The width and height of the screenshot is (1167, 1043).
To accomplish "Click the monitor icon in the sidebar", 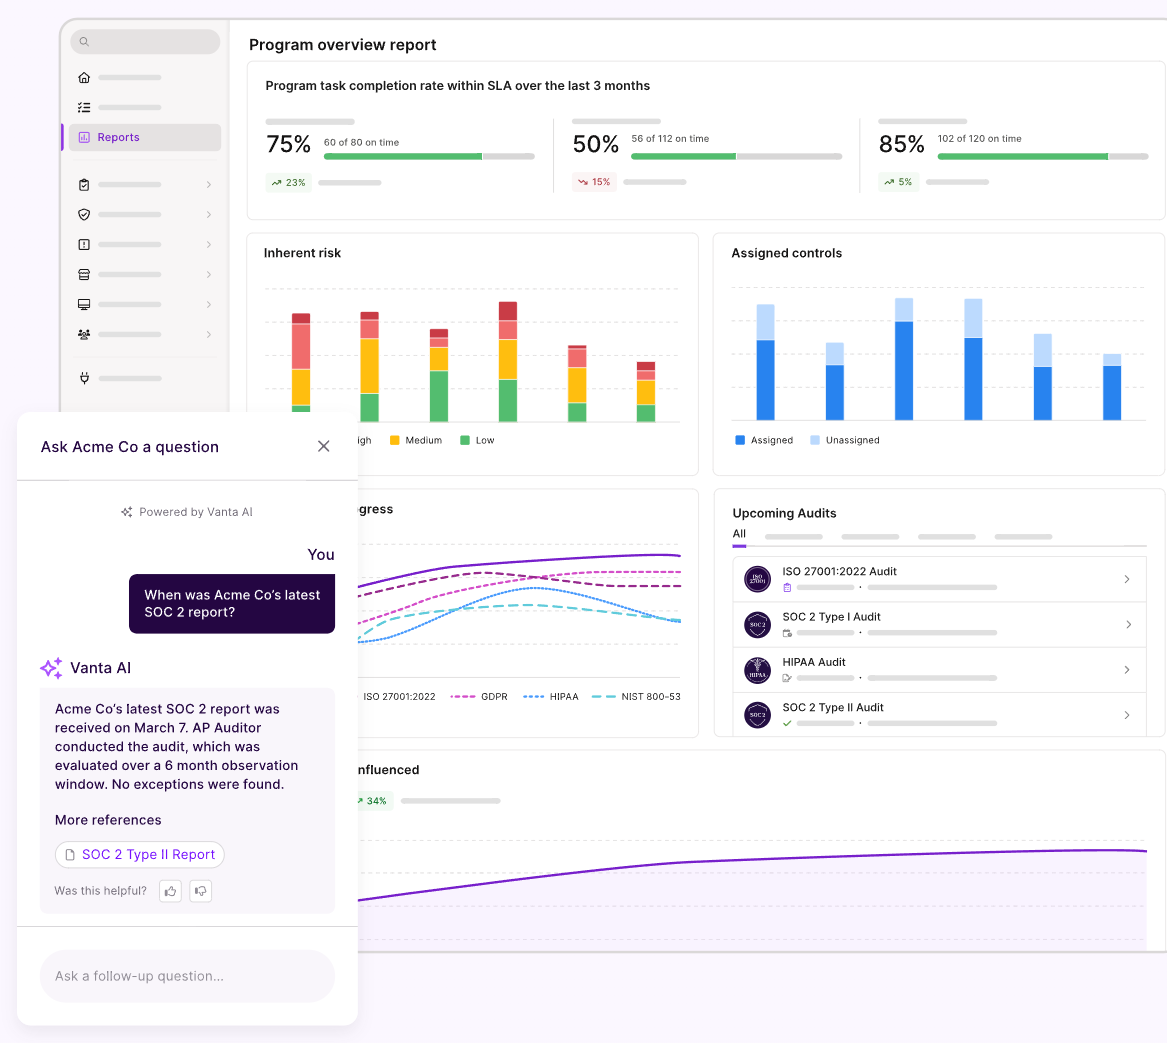I will click(x=84, y=304).
